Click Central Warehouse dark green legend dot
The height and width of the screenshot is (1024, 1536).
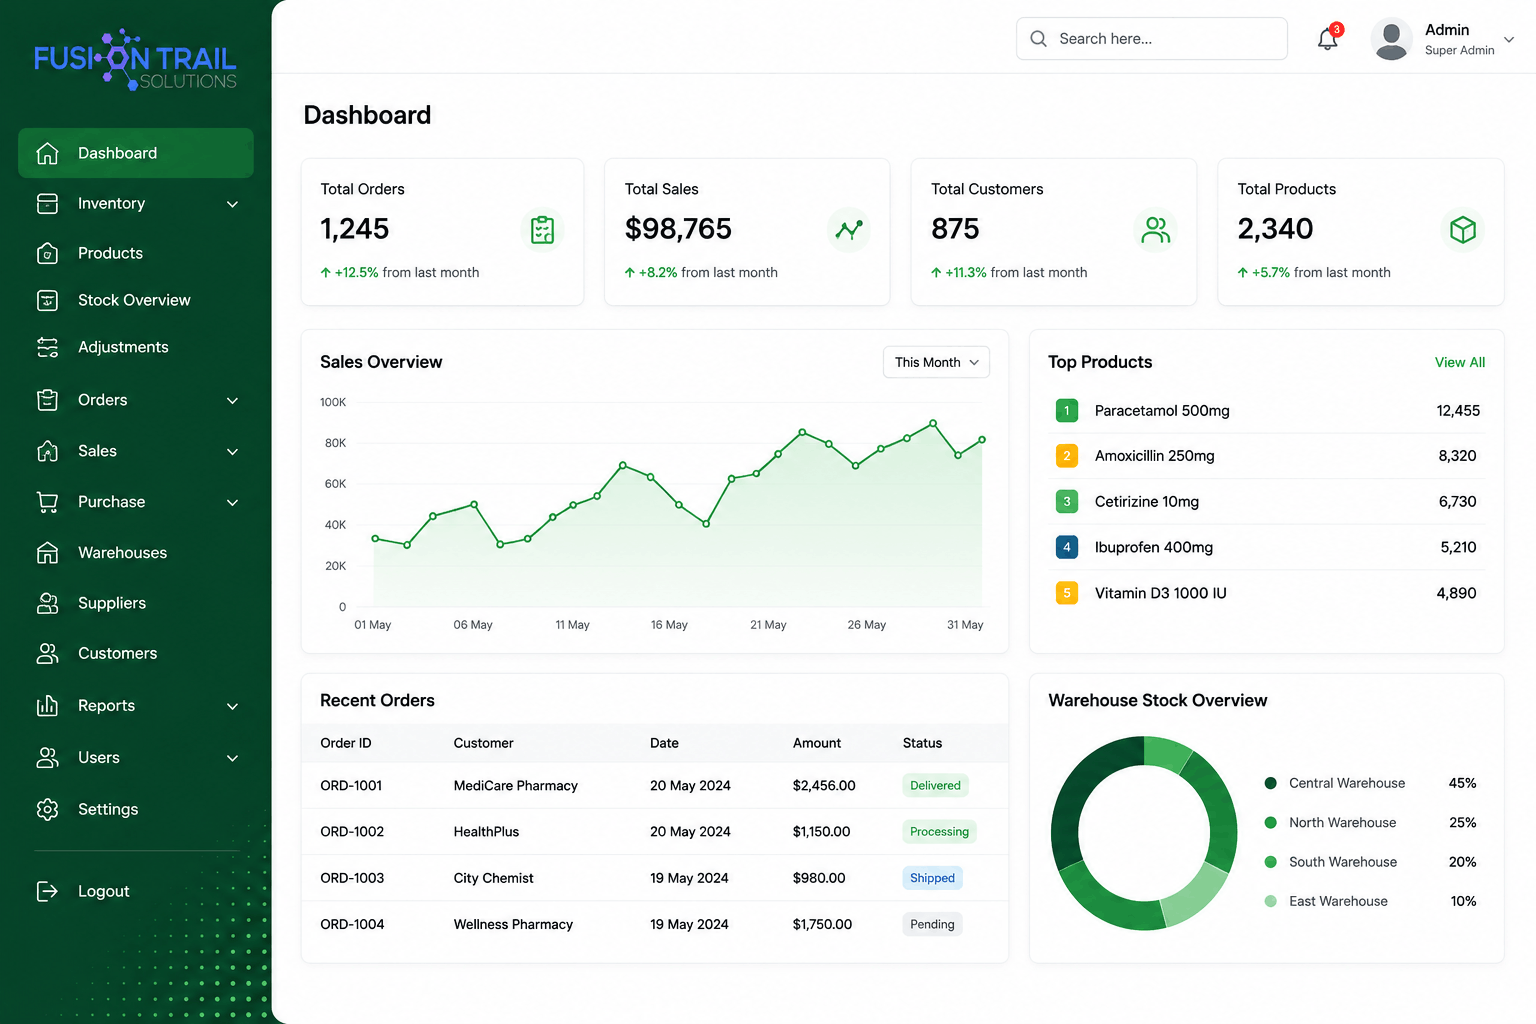click(x=1270, y=783)
